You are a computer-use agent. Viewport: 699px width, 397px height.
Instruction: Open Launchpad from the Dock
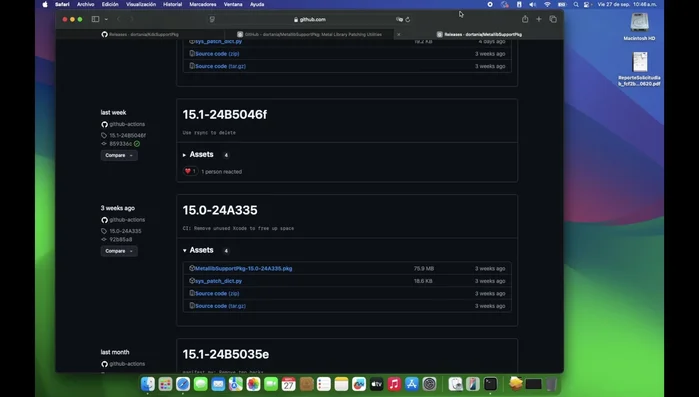pyautogui.click(x=165, y=384)
